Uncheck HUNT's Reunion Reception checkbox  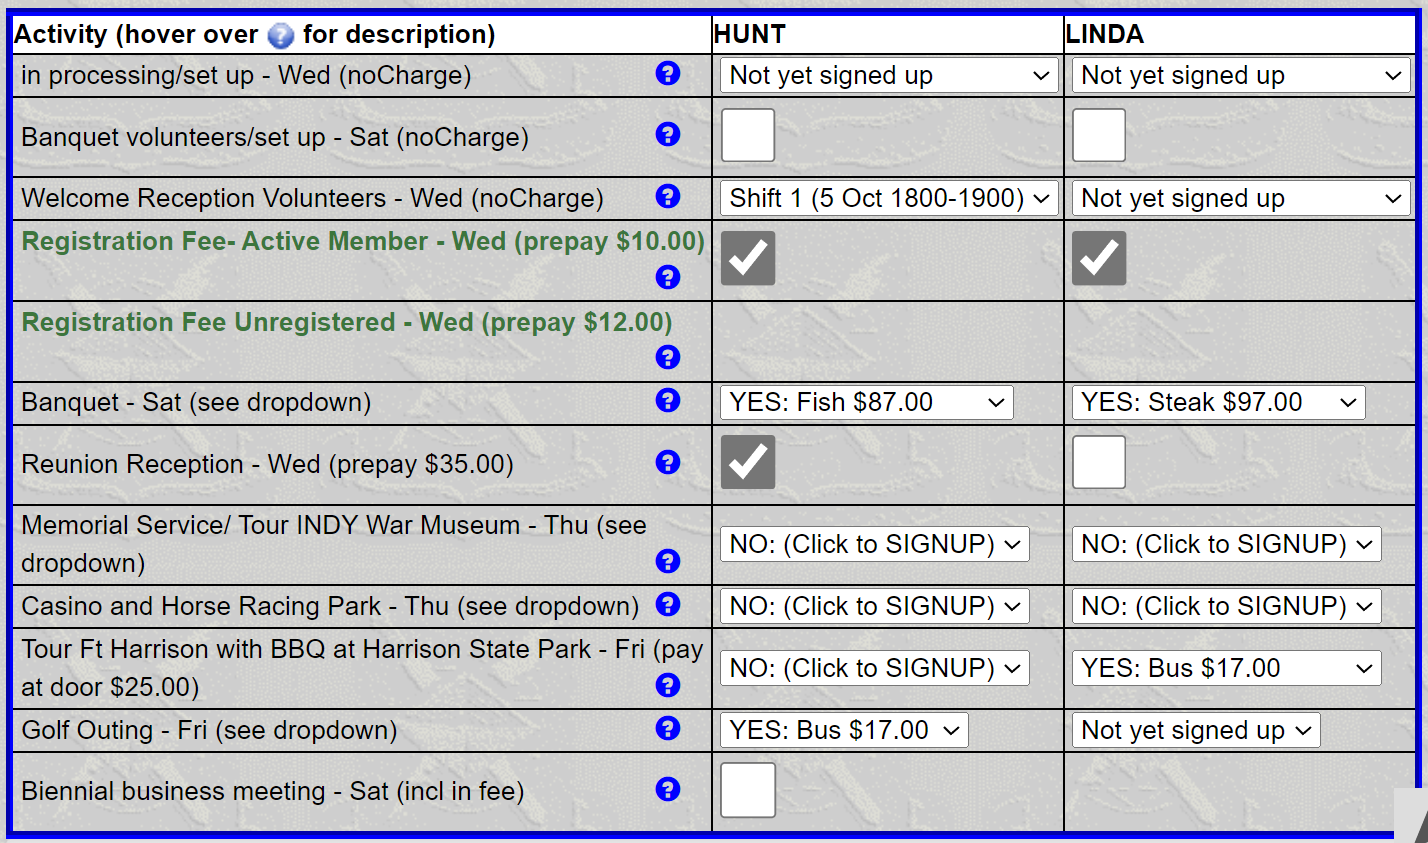point(748,462)
